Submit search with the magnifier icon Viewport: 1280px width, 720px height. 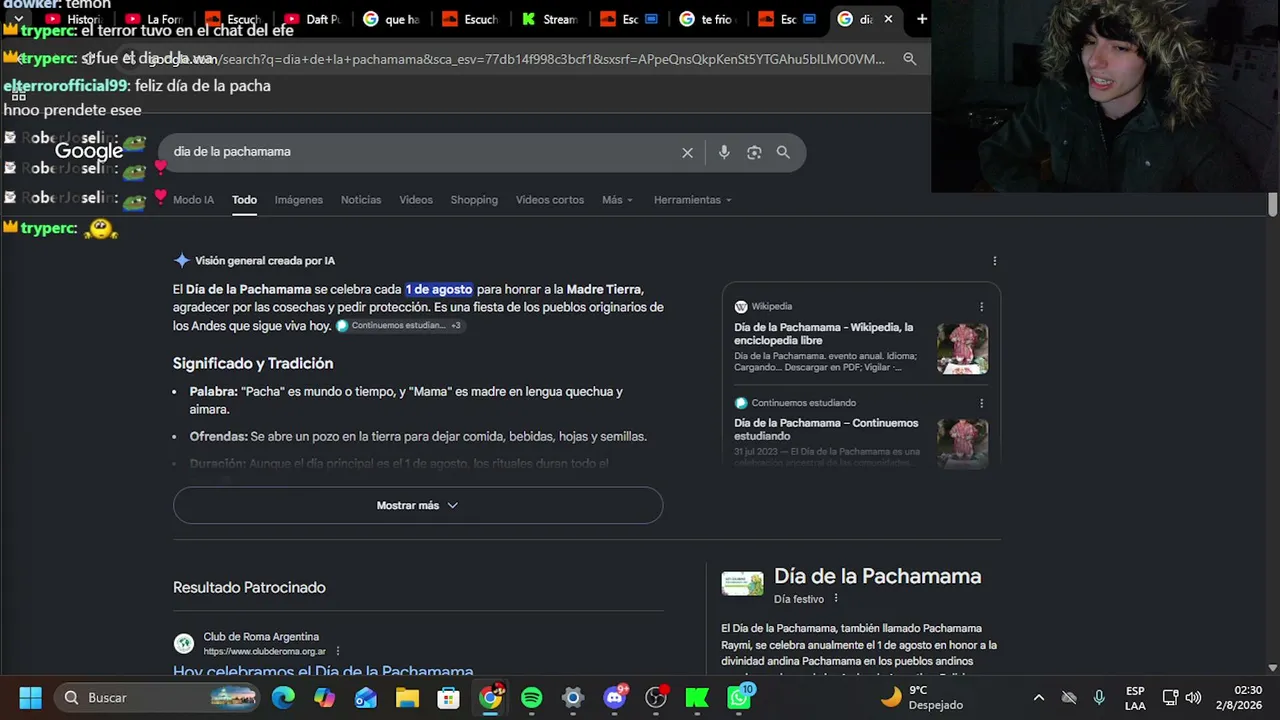pyautogui.click(x=783, y=152)
